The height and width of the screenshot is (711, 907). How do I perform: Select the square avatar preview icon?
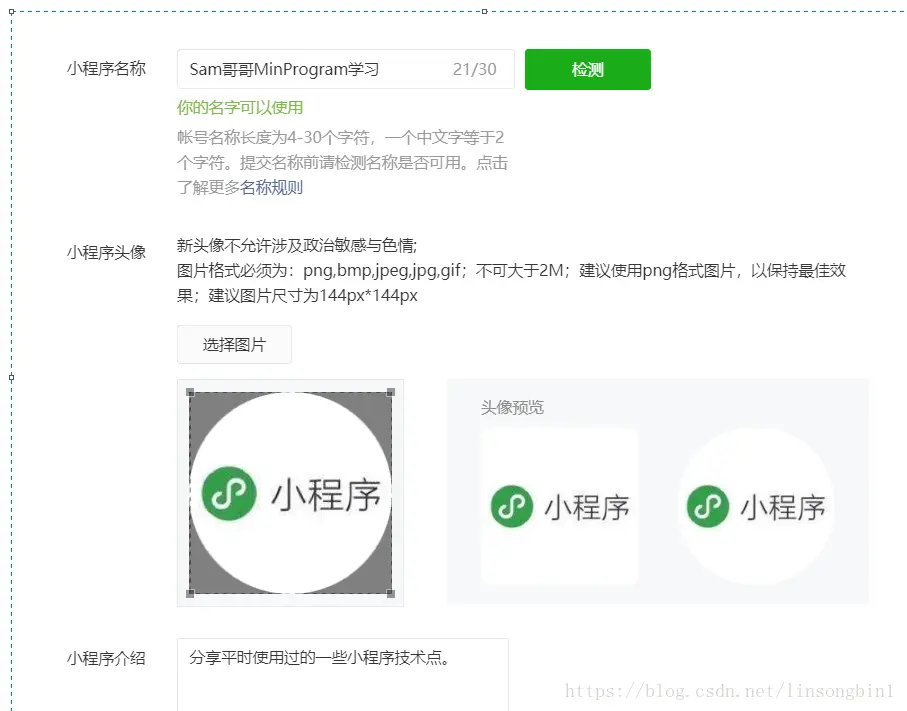tap(560, 505)
